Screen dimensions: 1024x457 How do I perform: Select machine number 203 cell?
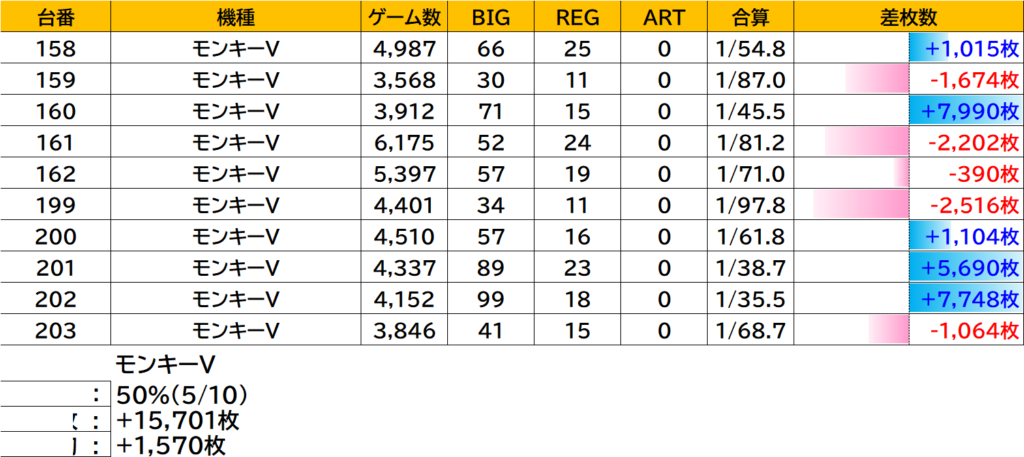(x=55, y=331)
